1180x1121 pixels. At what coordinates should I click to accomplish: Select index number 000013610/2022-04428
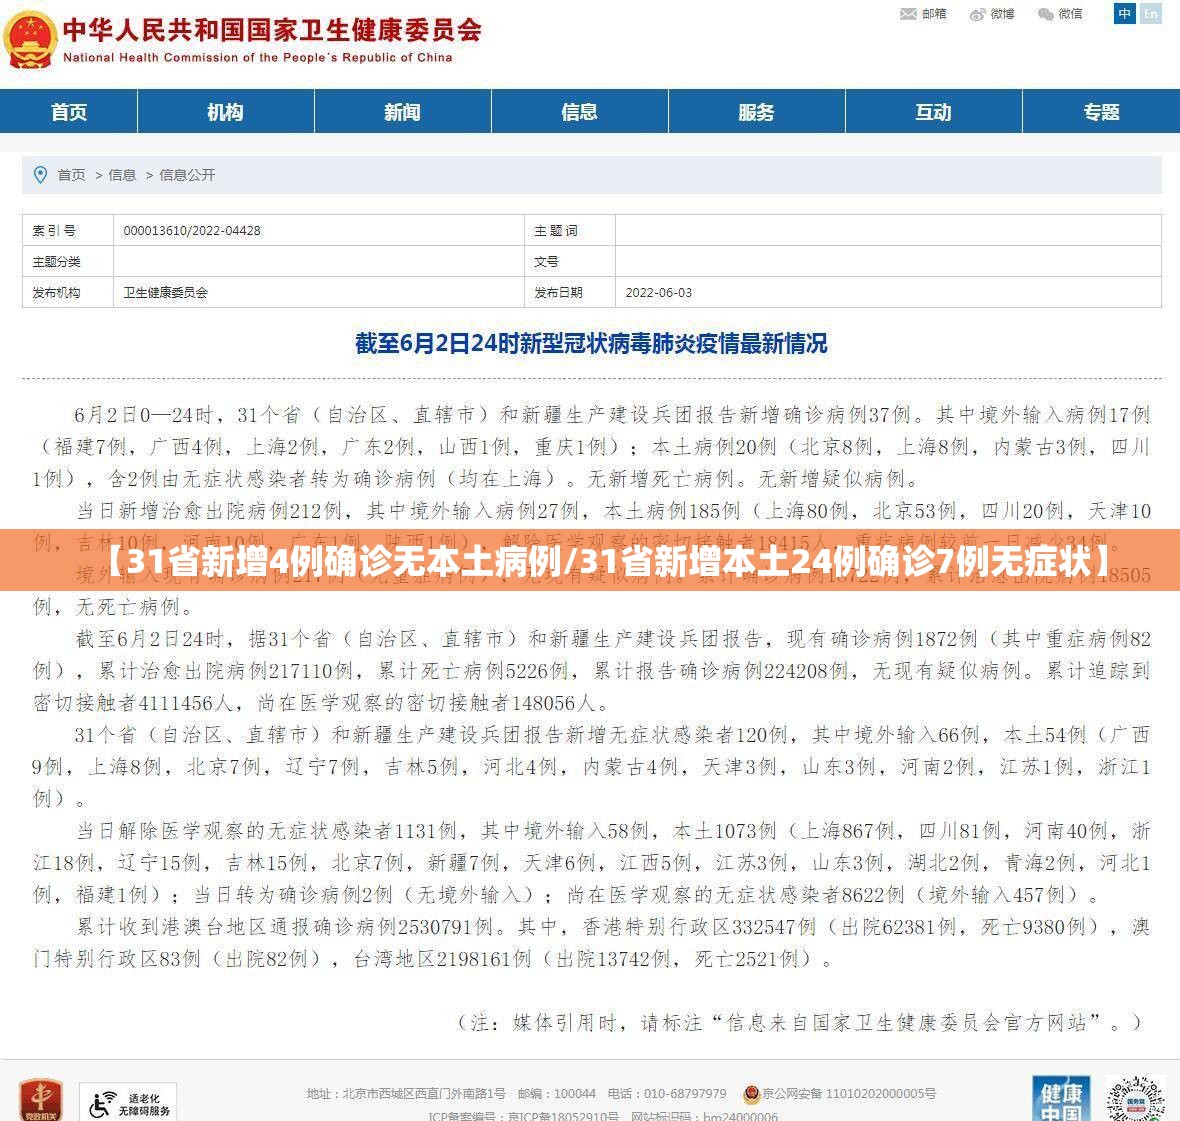click(192, 230)
